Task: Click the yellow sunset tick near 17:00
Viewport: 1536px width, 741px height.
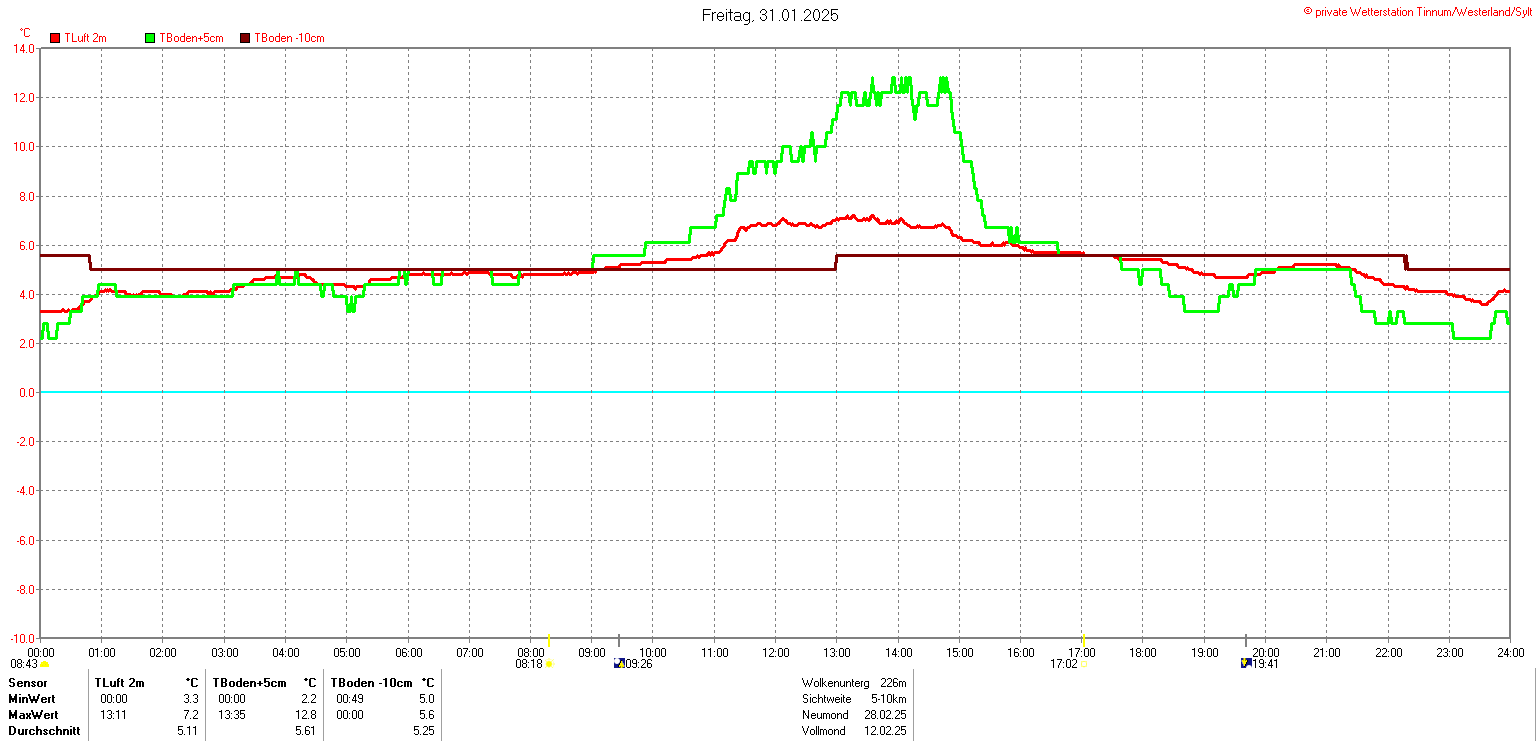Action: point(1084,641)
